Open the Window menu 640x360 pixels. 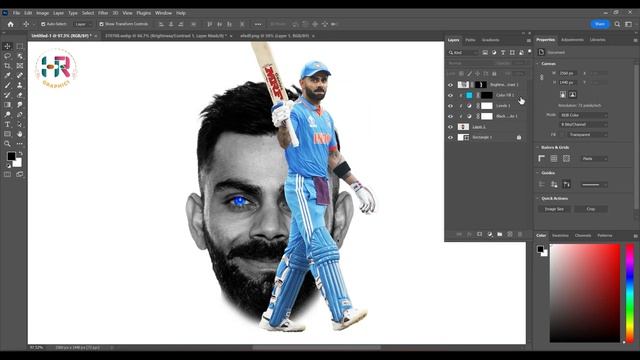click(163, 13)
